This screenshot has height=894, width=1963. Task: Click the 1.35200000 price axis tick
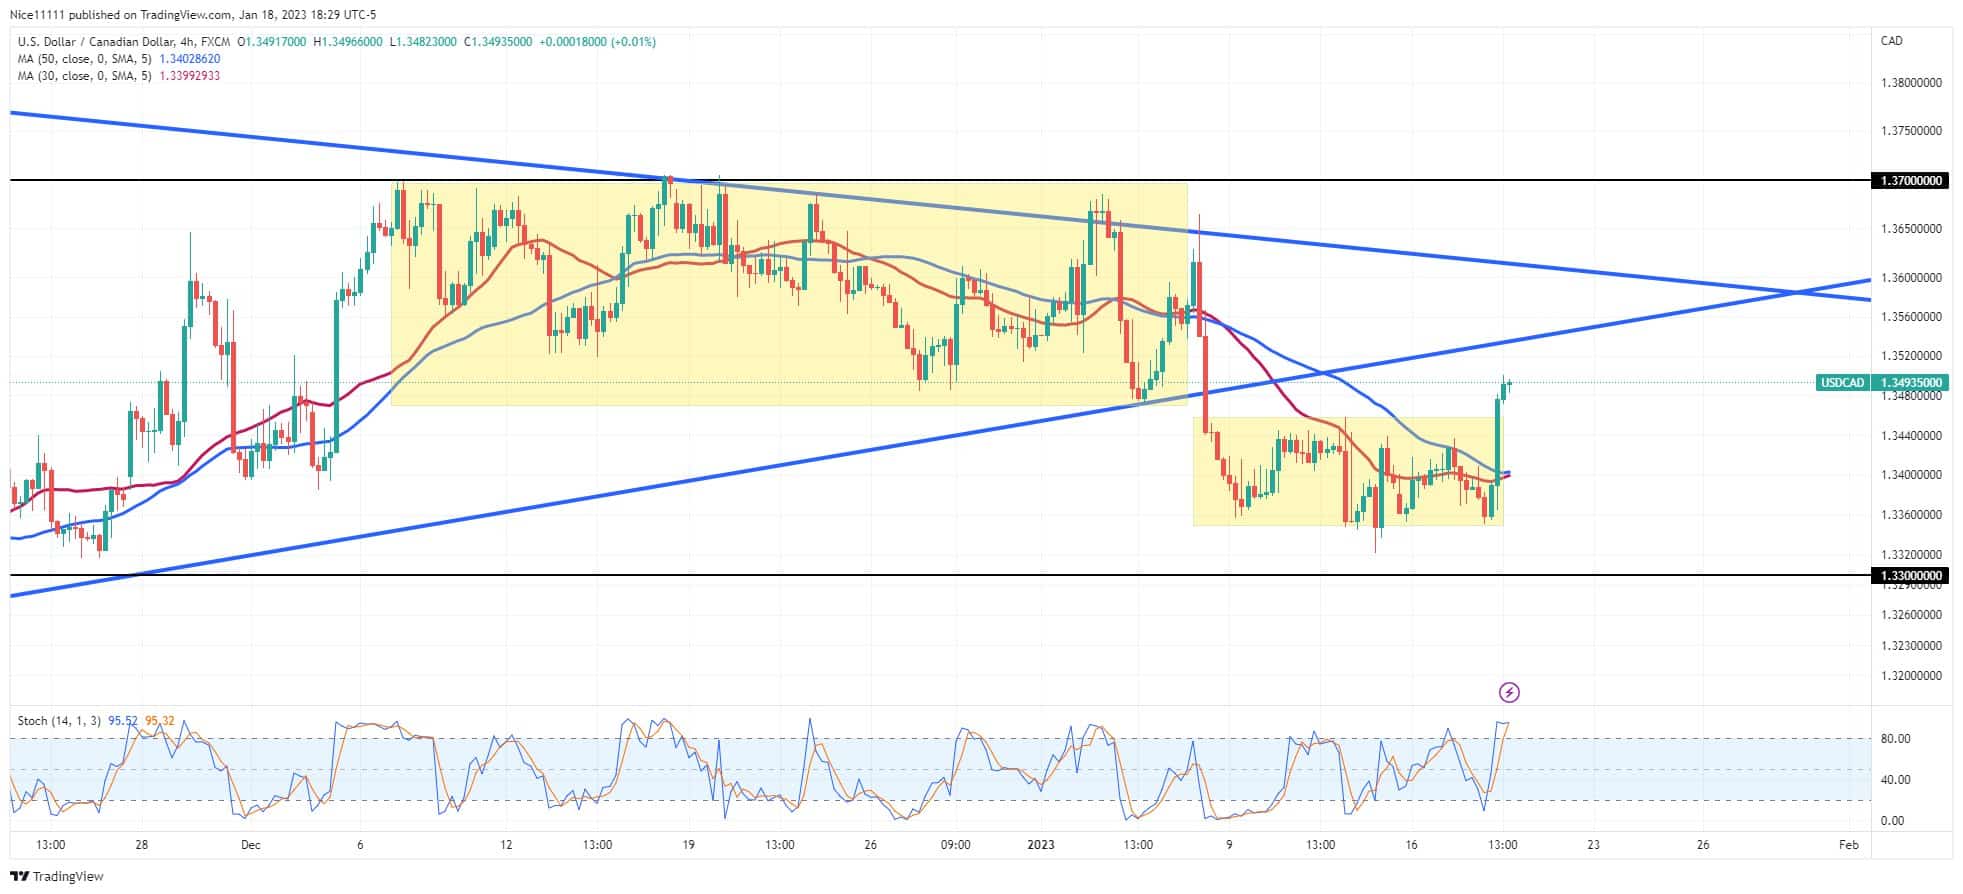[1911, 356]
